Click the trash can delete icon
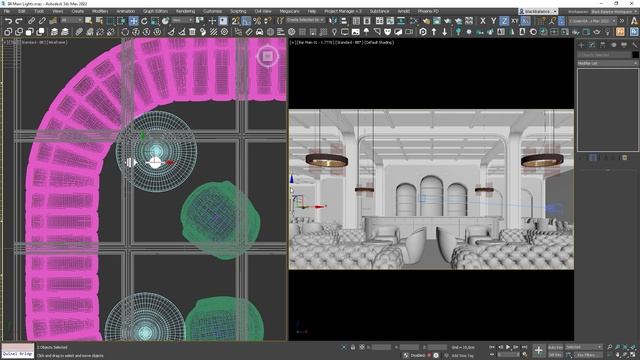The height and width of the screenshot is (360, 640). tap(192, 31)
